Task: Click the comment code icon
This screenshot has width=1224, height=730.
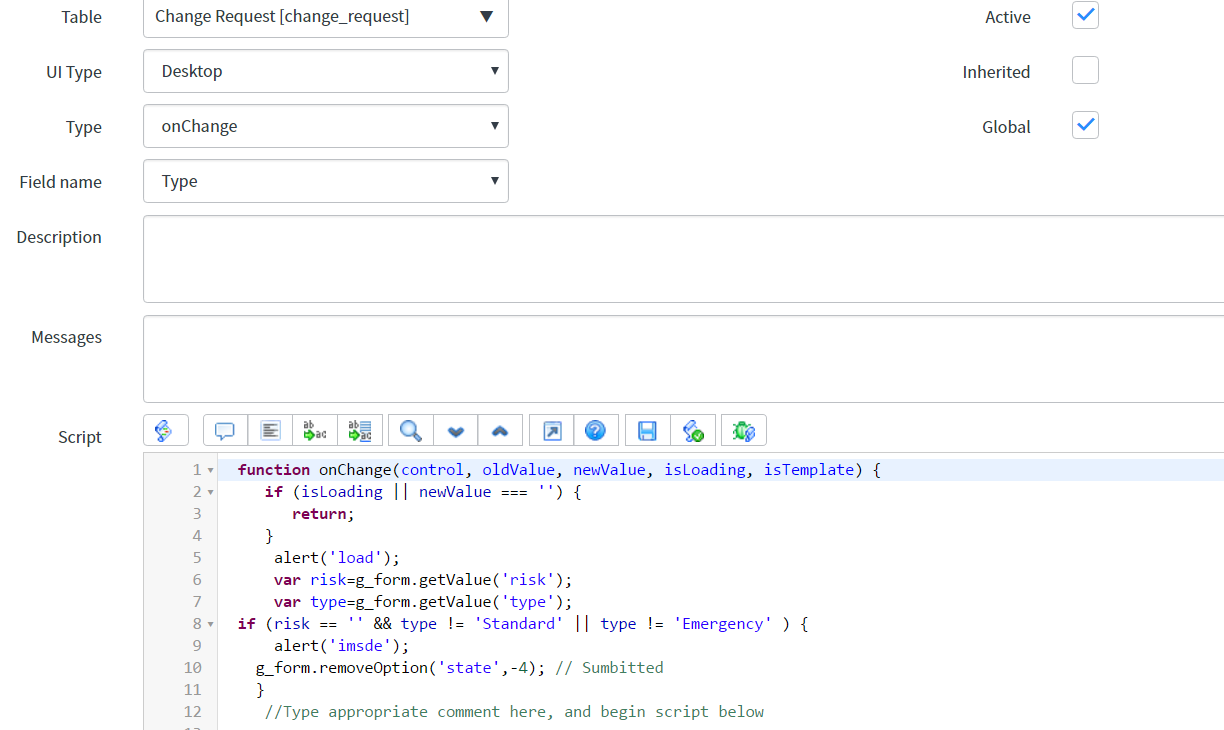Action: click(224, 430)
